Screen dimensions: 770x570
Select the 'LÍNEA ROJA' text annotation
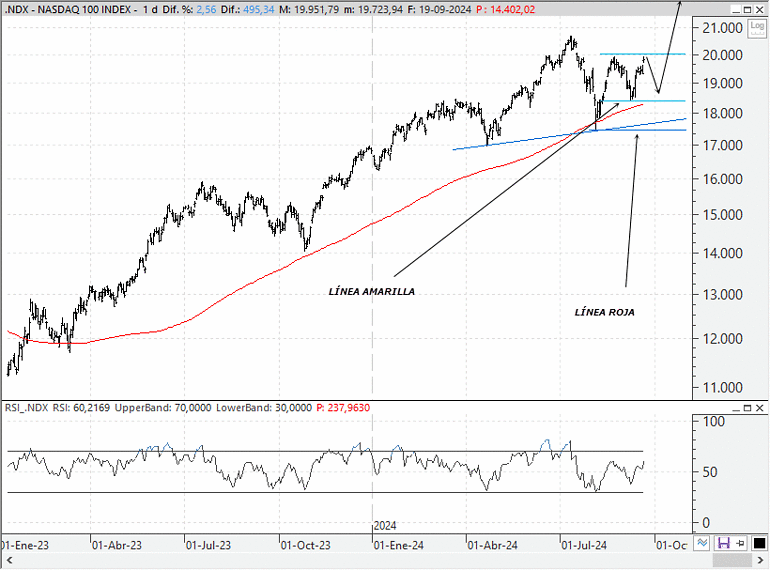point(605,312)
